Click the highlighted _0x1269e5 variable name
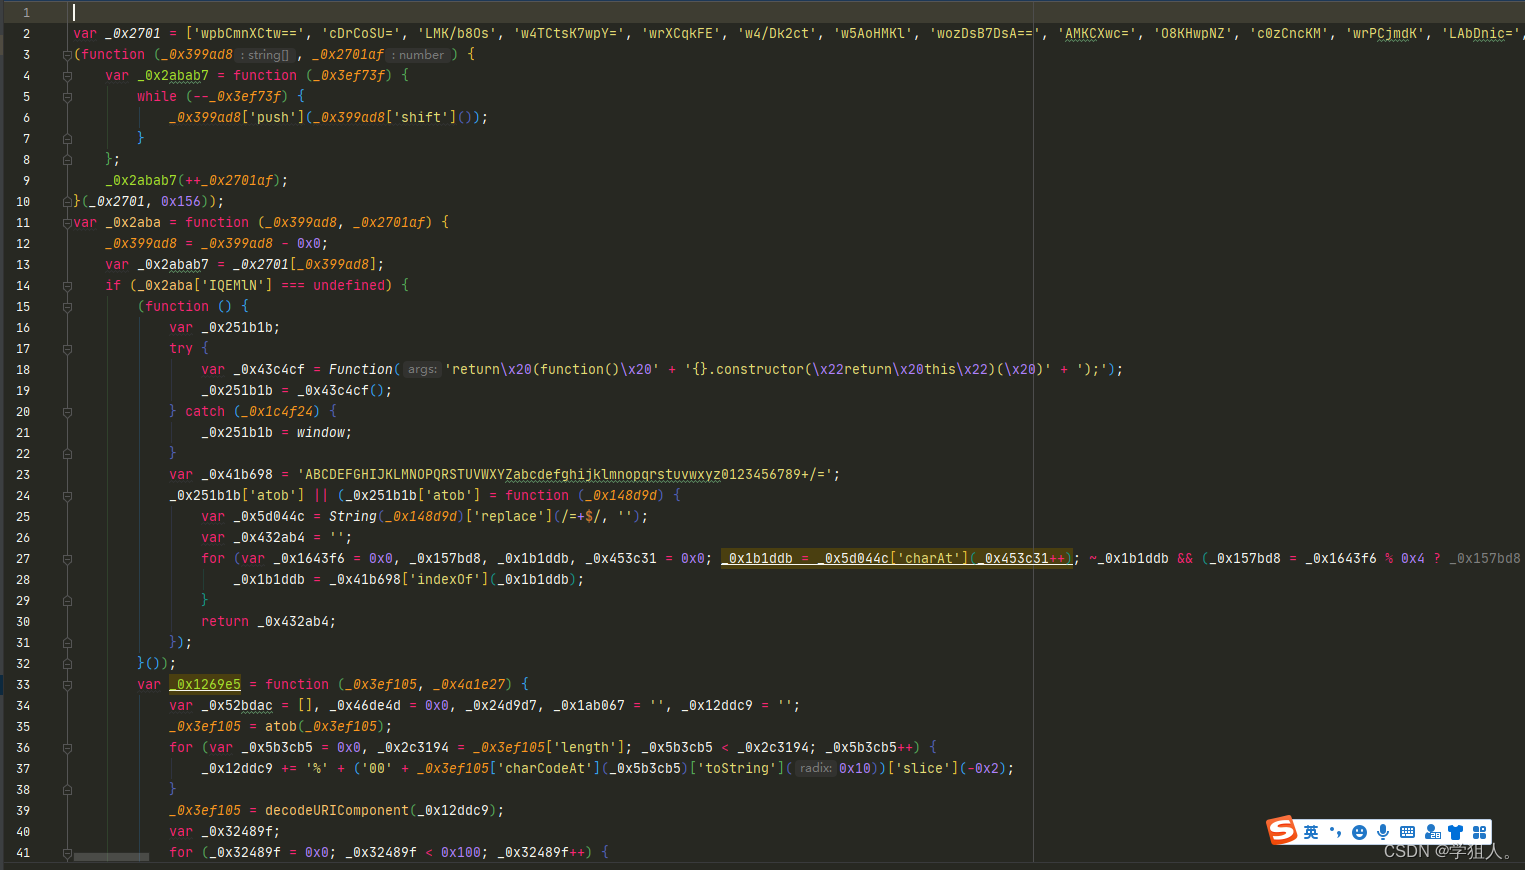The width and height of the screenshot is (1525, 870). click(x=205, y=684)
